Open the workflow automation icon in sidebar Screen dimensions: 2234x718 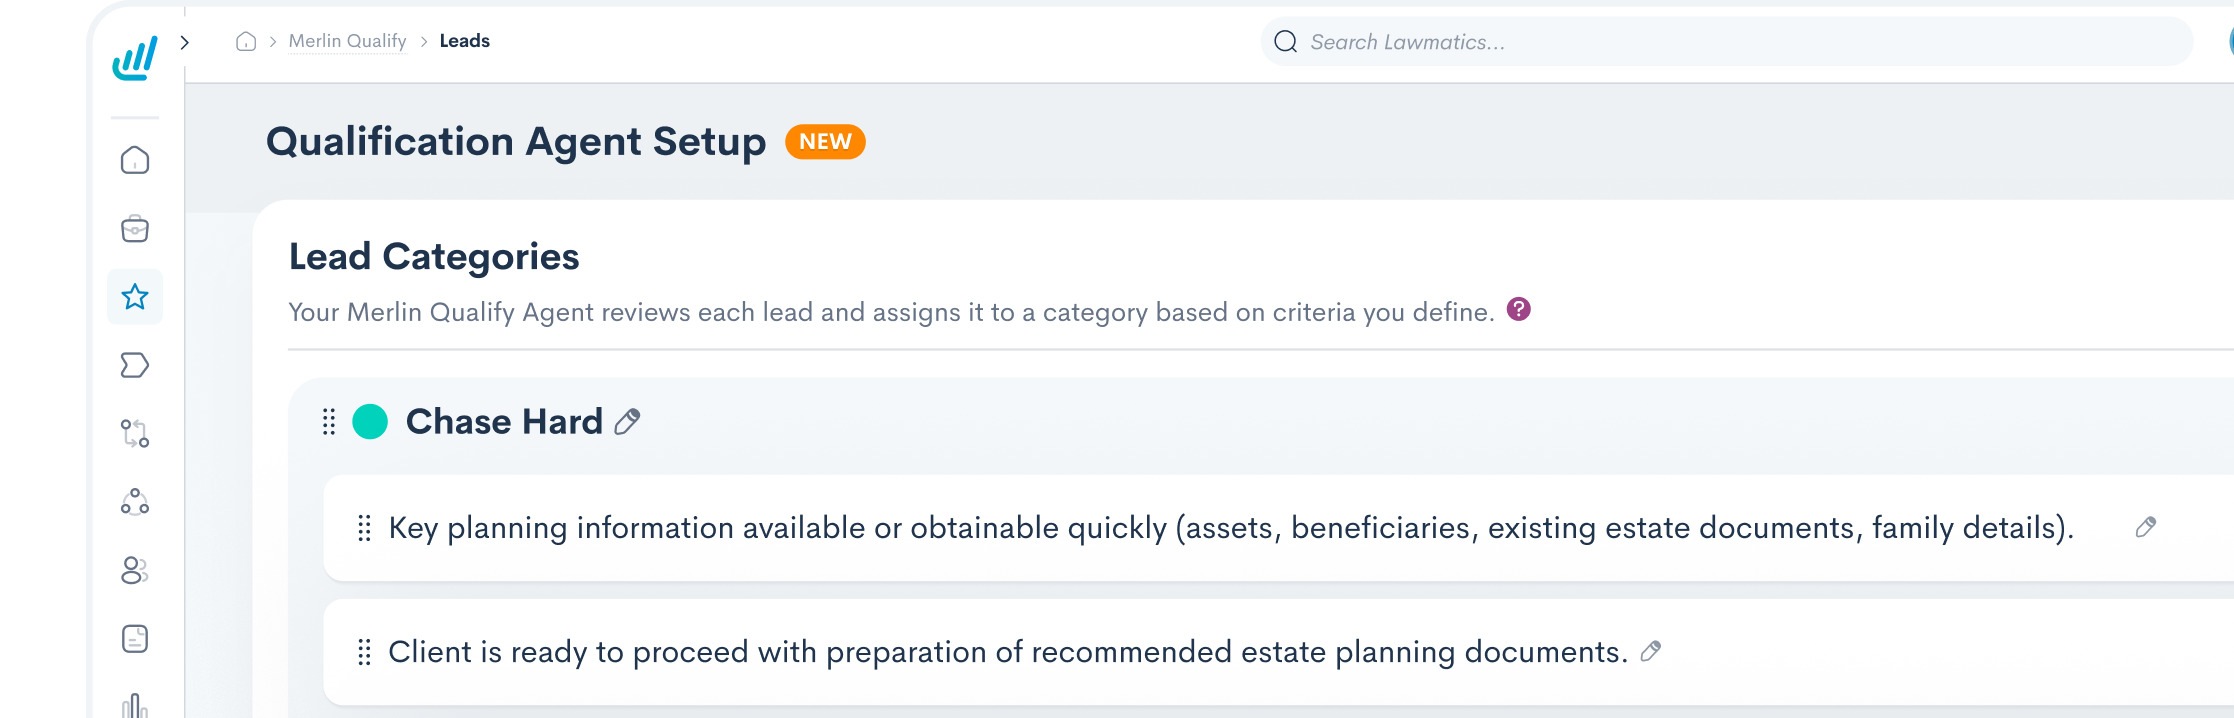[135, 433]
